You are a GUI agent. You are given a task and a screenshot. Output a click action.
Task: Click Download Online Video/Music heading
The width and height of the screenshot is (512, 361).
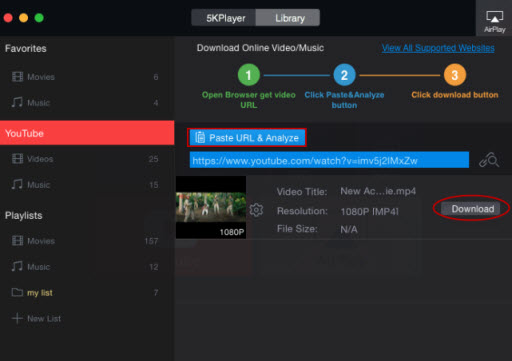[x=260, y=48]
